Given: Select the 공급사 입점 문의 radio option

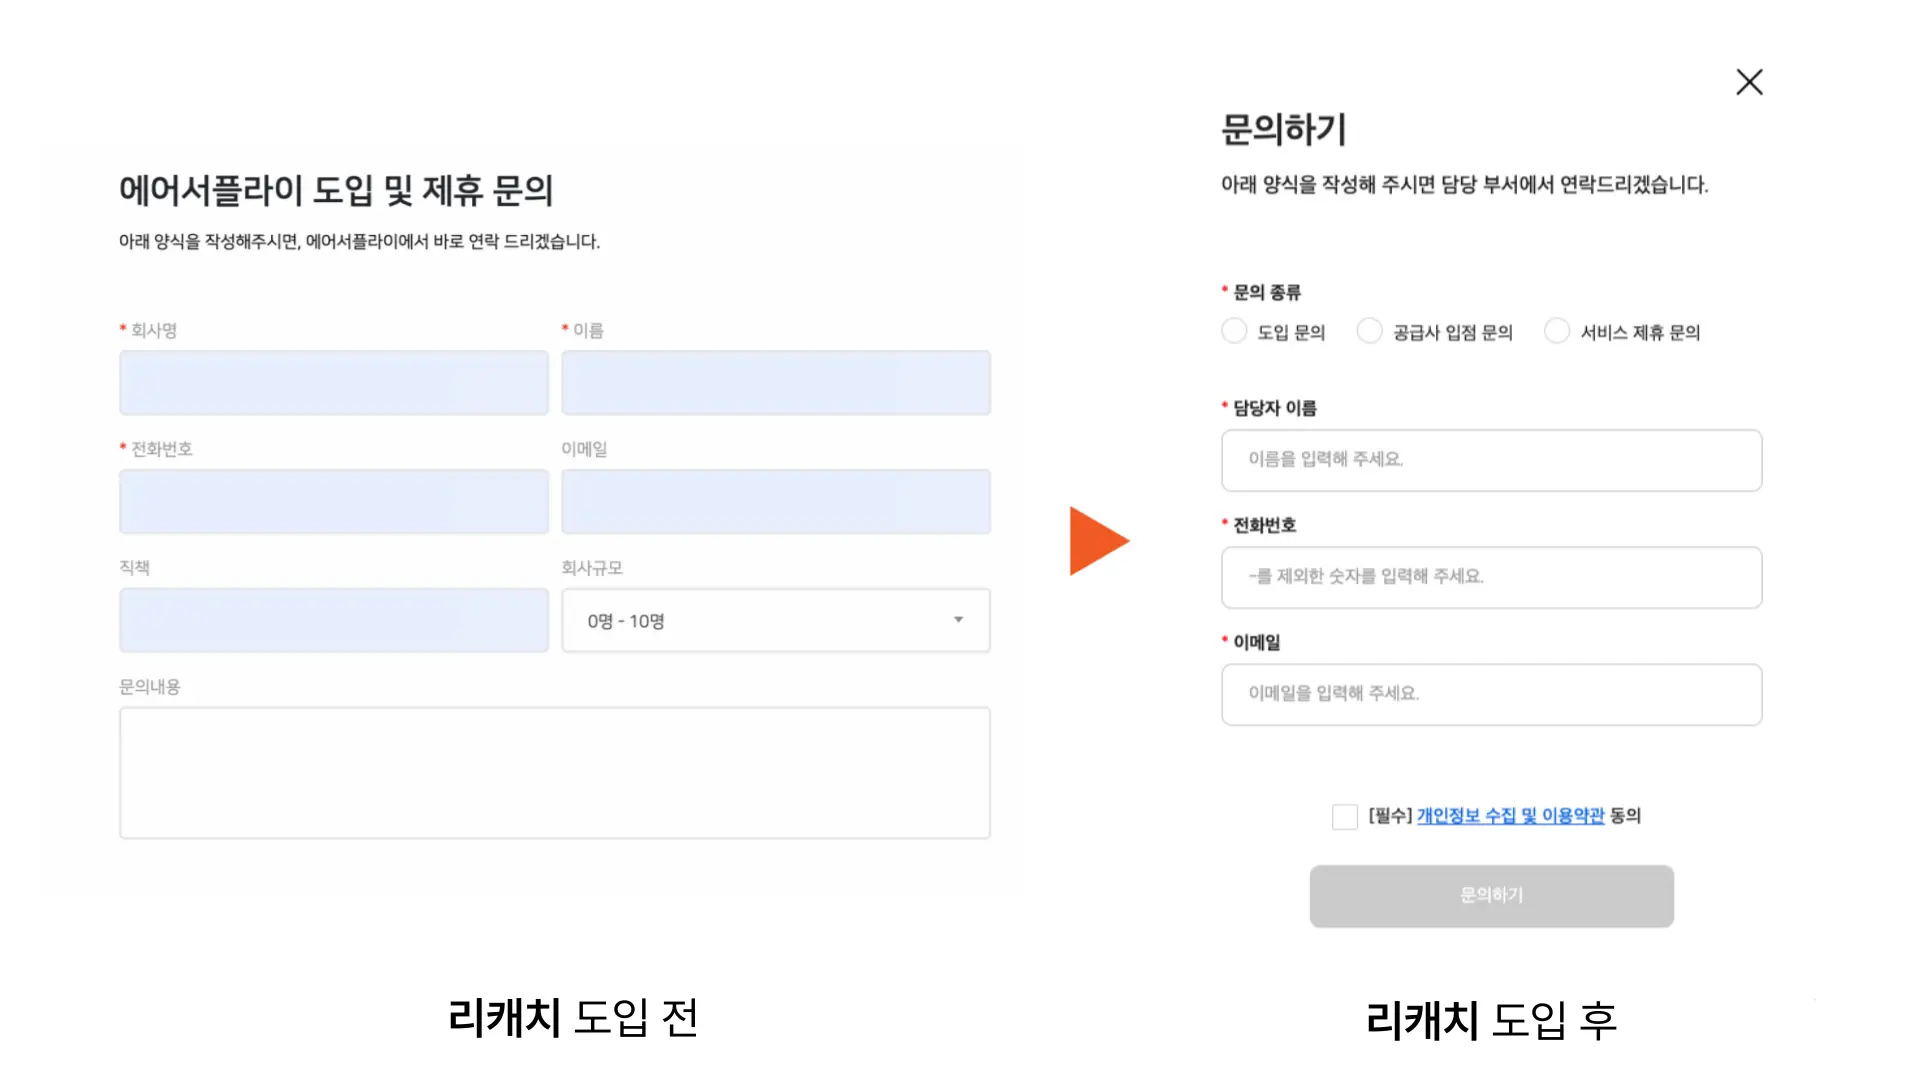Looking at the screenshot, I should (x=1369, y=331).
